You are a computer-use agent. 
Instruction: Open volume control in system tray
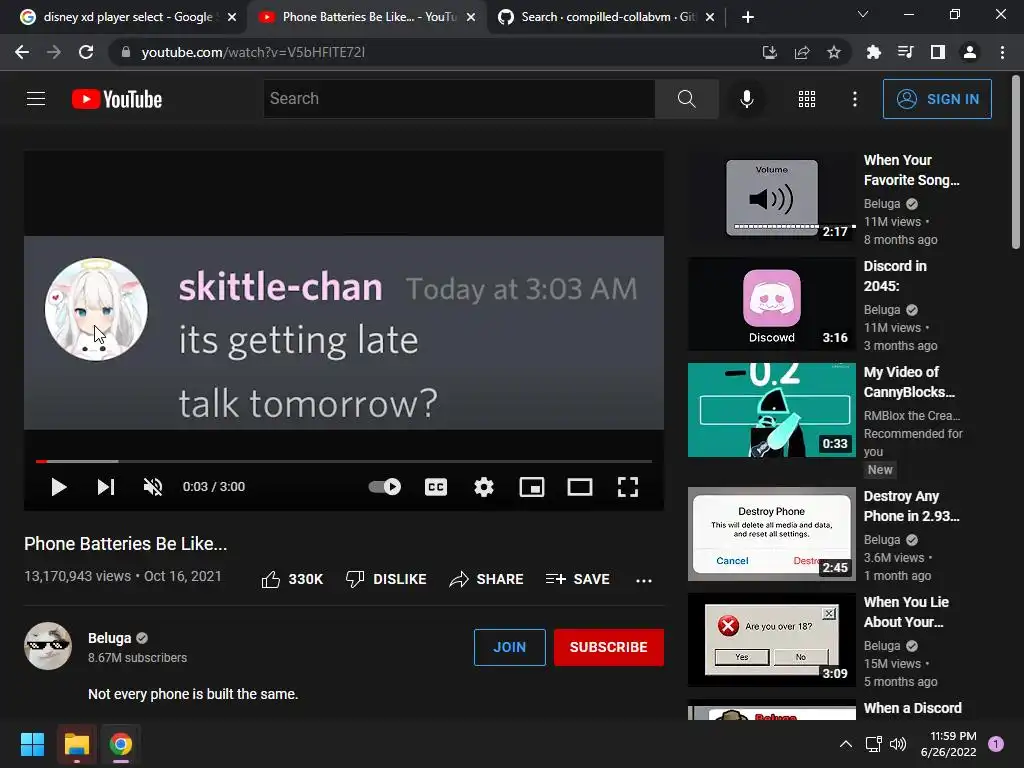click(x=899, y=744)
